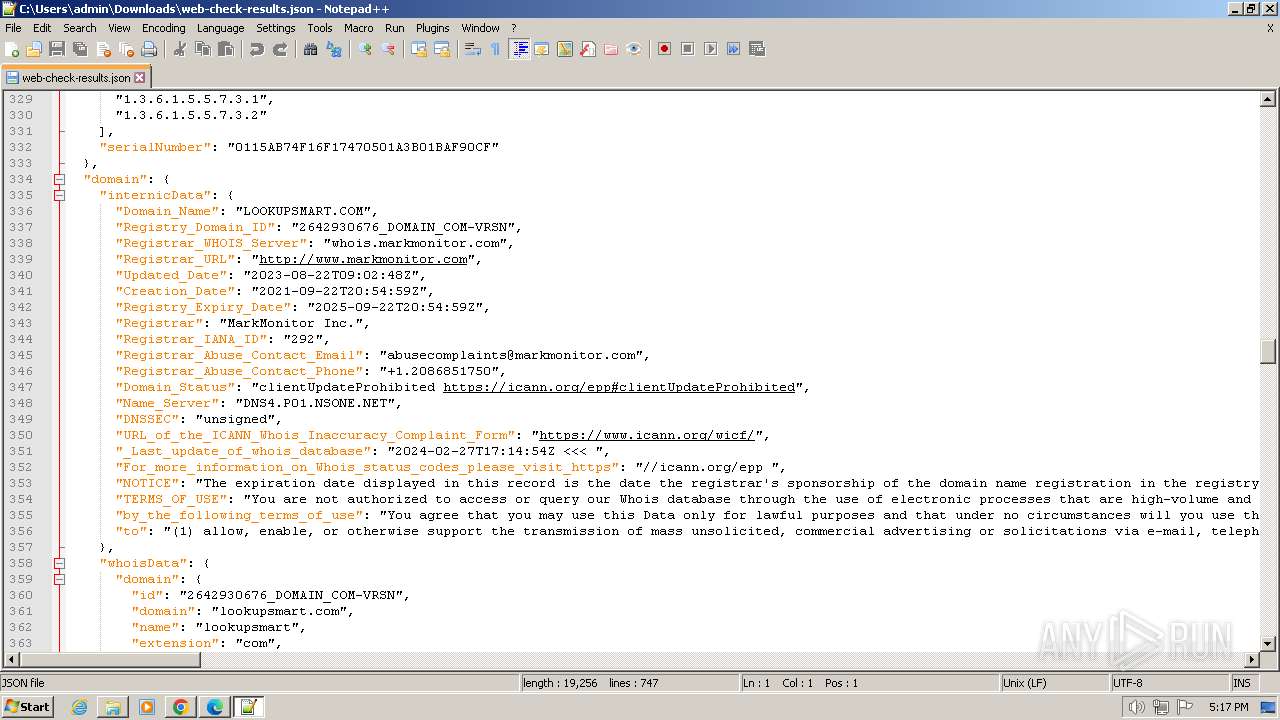Collapse the "domain" fold on line 334

coord(59,179)
